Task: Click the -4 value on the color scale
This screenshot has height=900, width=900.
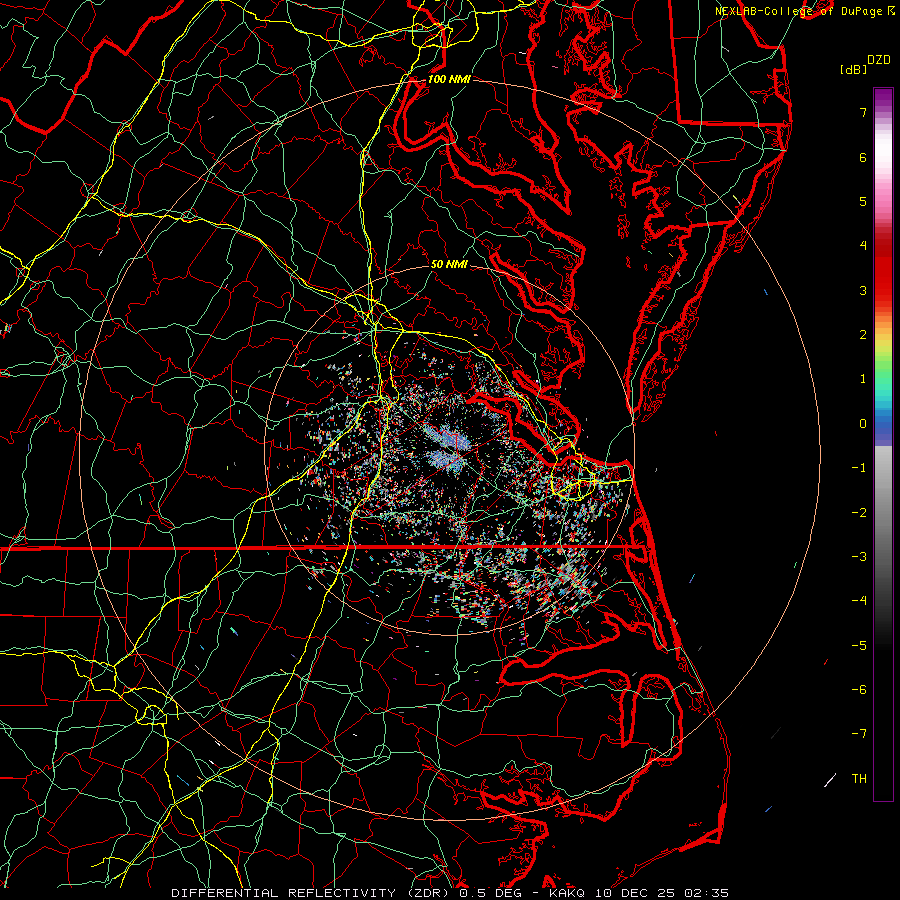Action: point(859,600)
